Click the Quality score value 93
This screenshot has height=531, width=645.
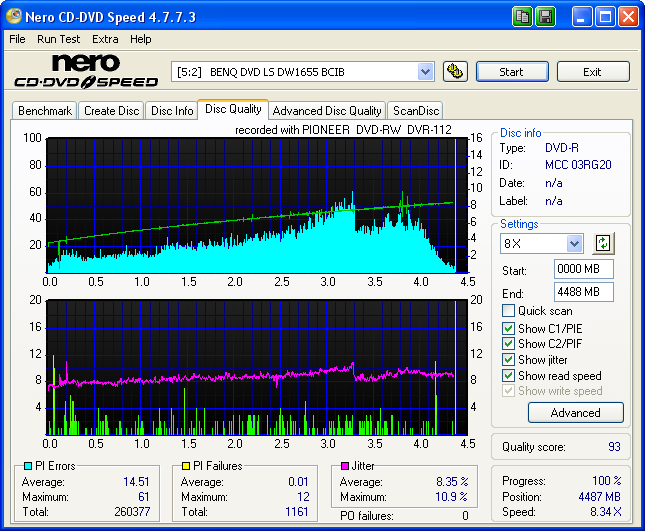tap(614, 446)
